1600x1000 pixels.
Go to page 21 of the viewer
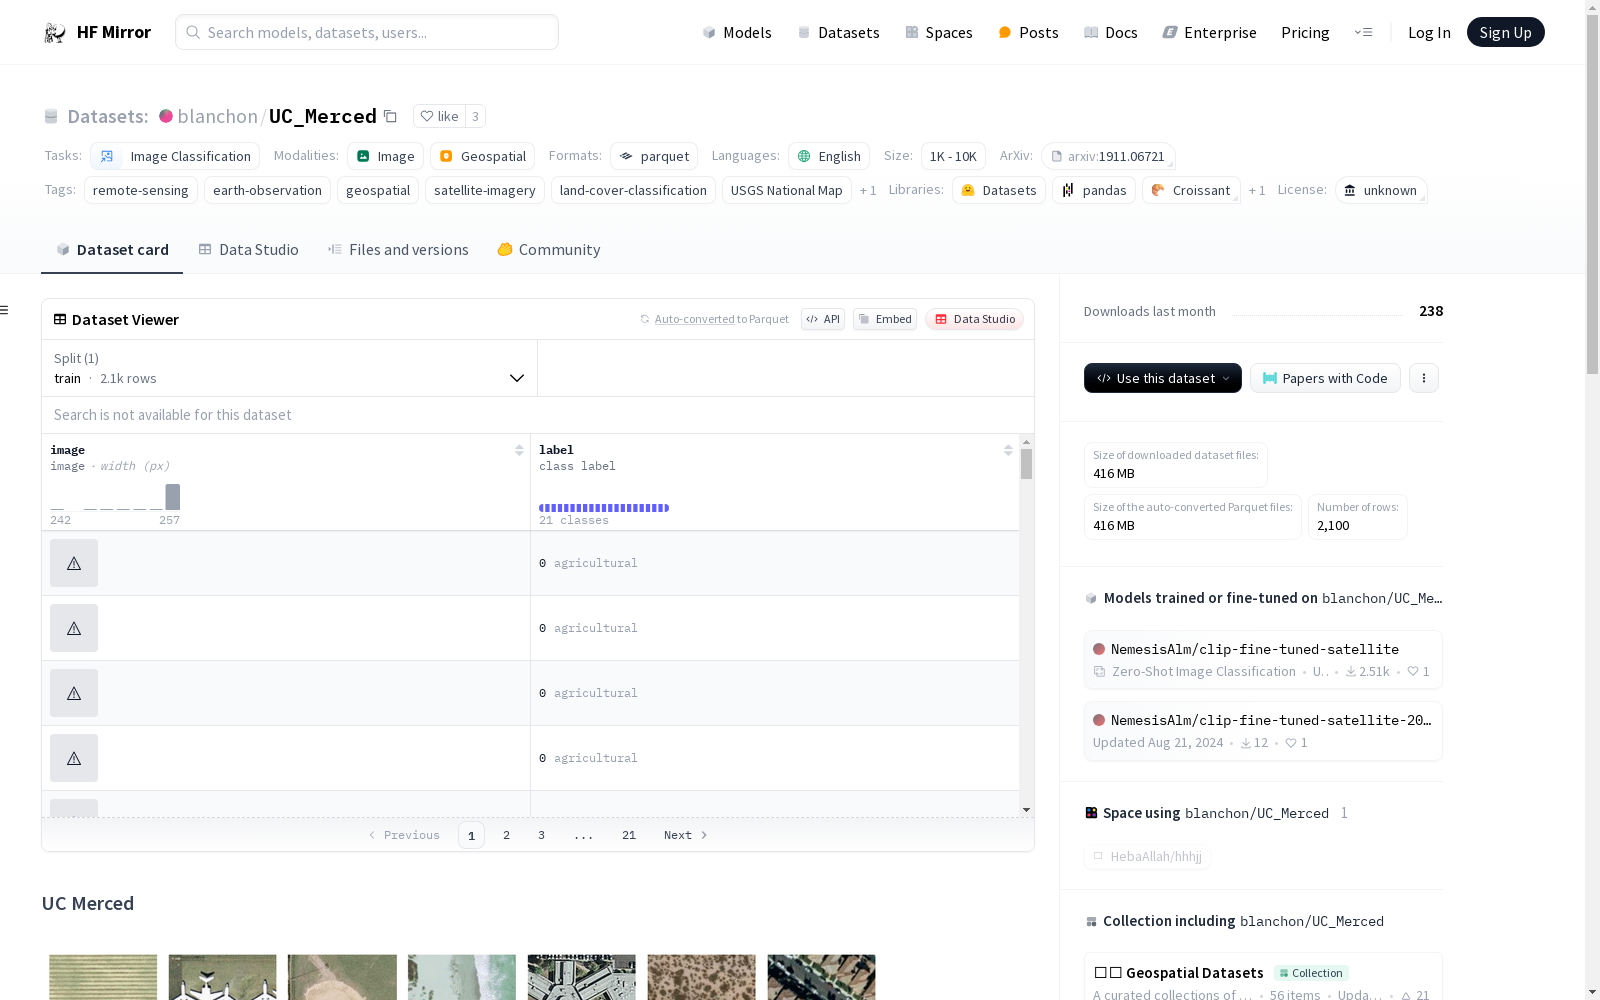coord(629,835)
